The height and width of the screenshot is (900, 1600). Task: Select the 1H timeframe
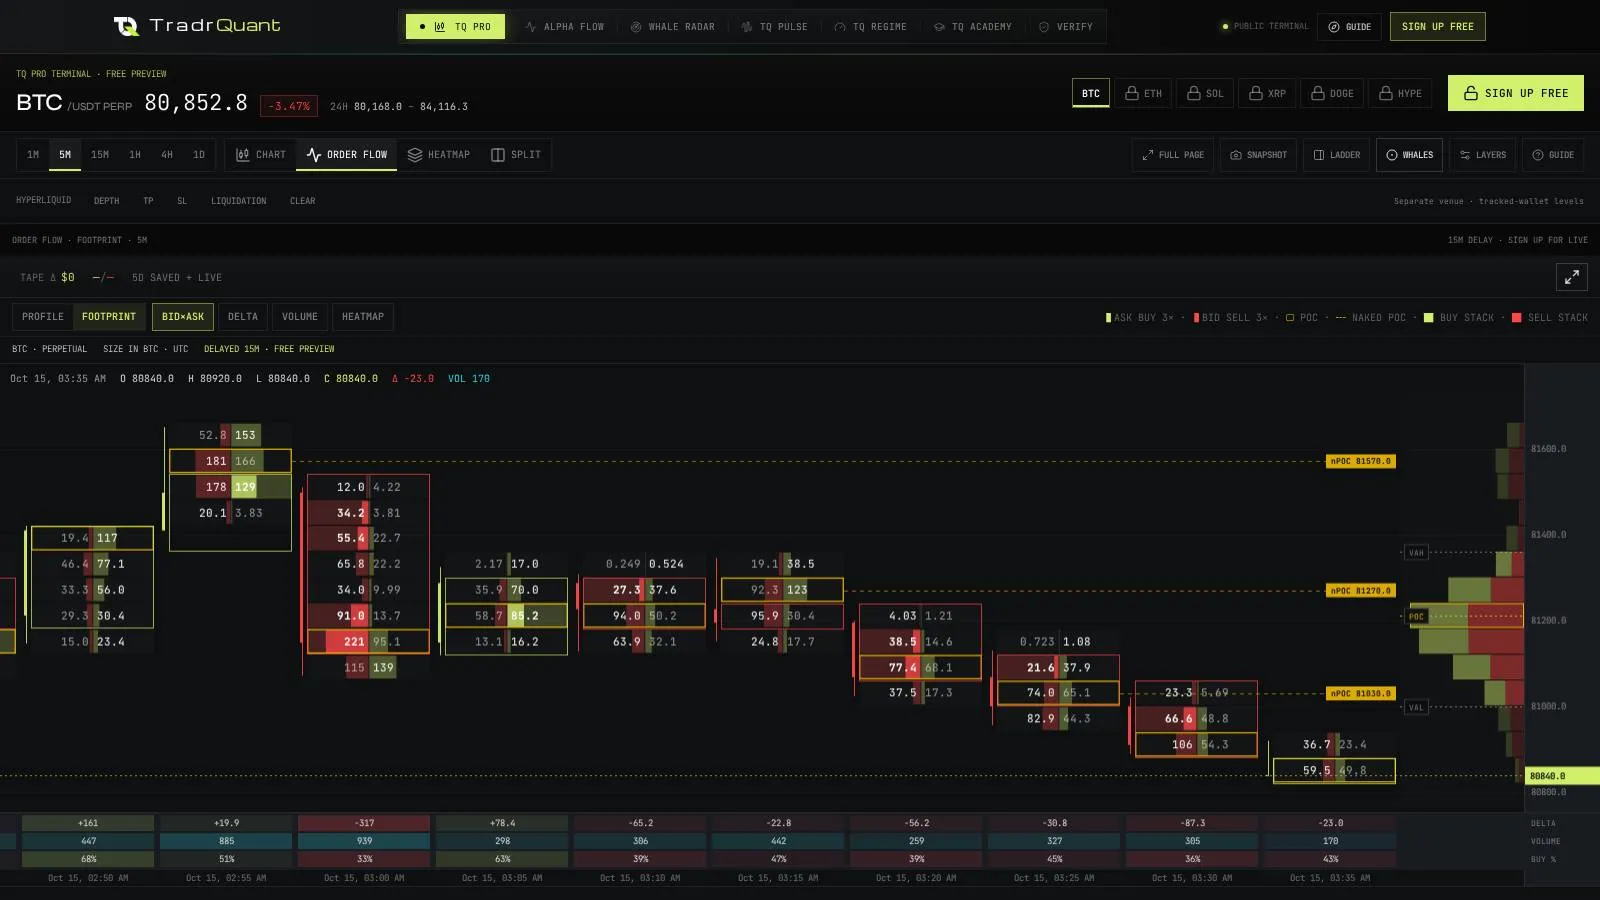[135, 155]
